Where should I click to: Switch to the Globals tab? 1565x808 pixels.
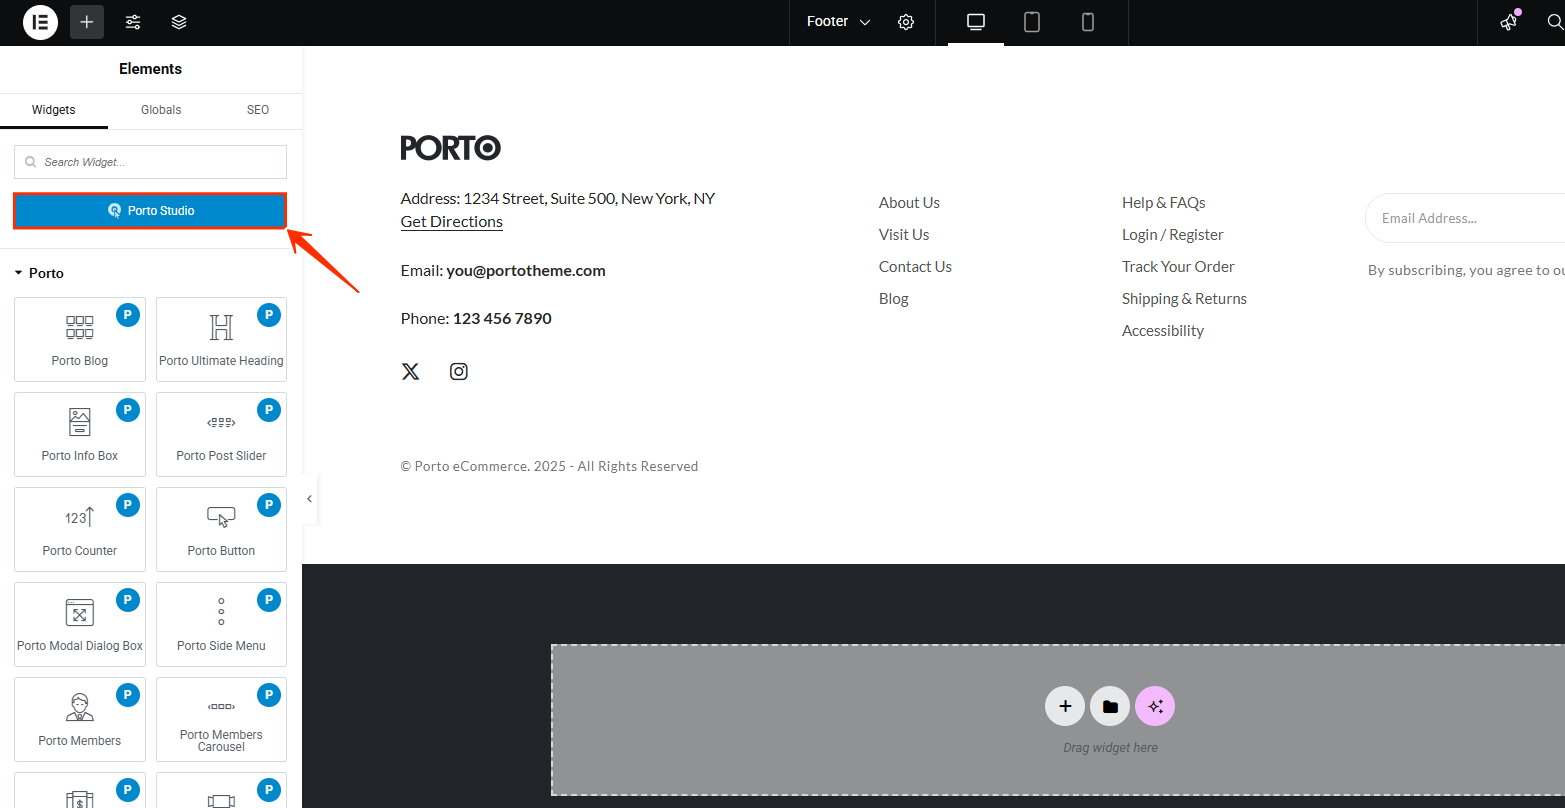coord(161,110)
